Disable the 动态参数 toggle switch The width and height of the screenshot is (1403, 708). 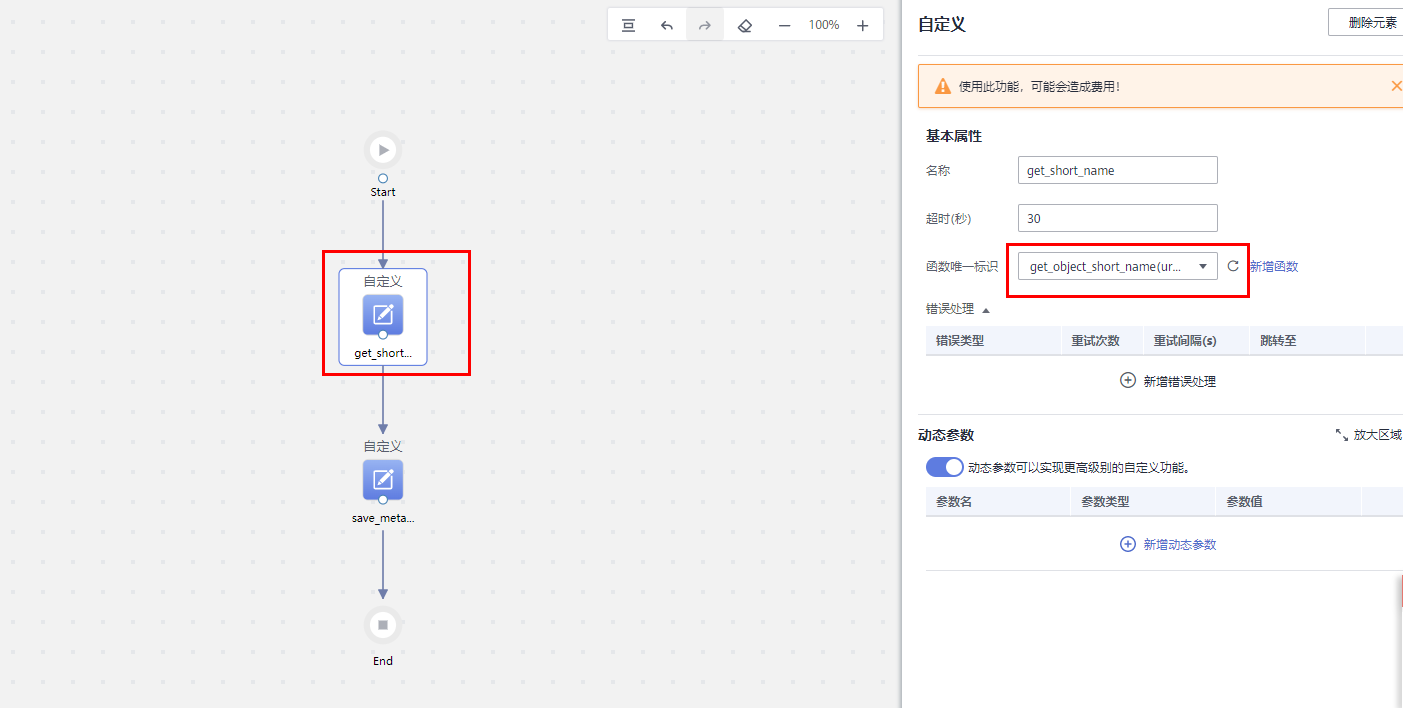point(944,467)
